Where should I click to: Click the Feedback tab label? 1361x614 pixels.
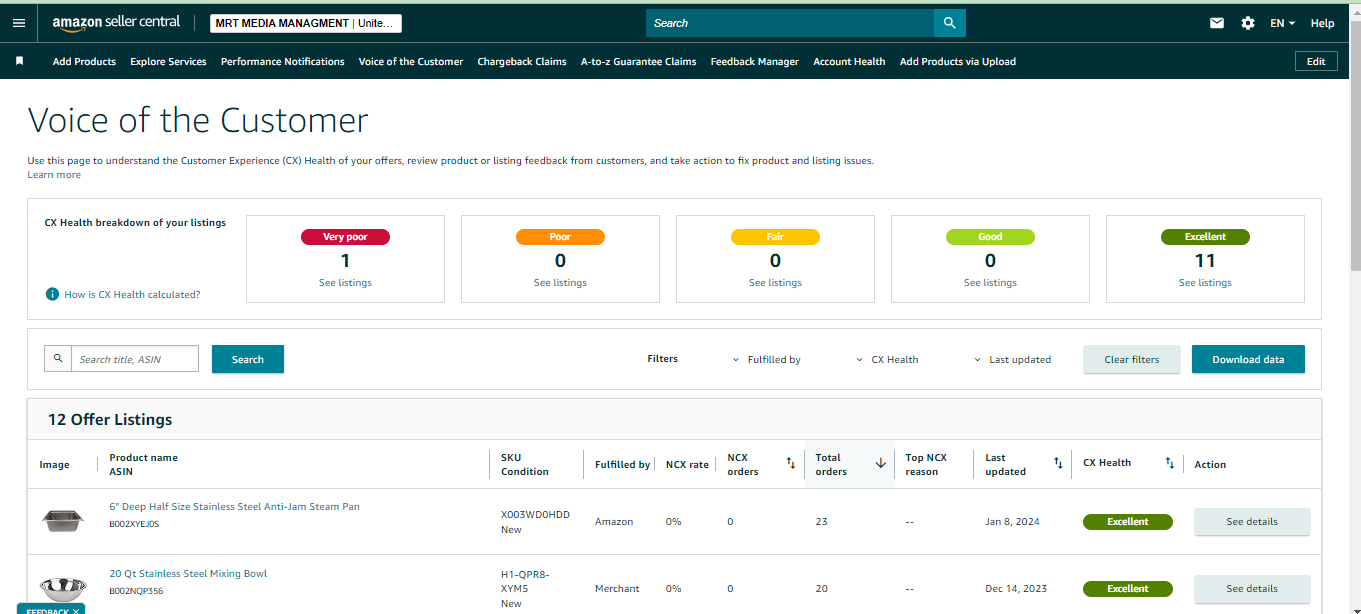(x=47, y=611)
